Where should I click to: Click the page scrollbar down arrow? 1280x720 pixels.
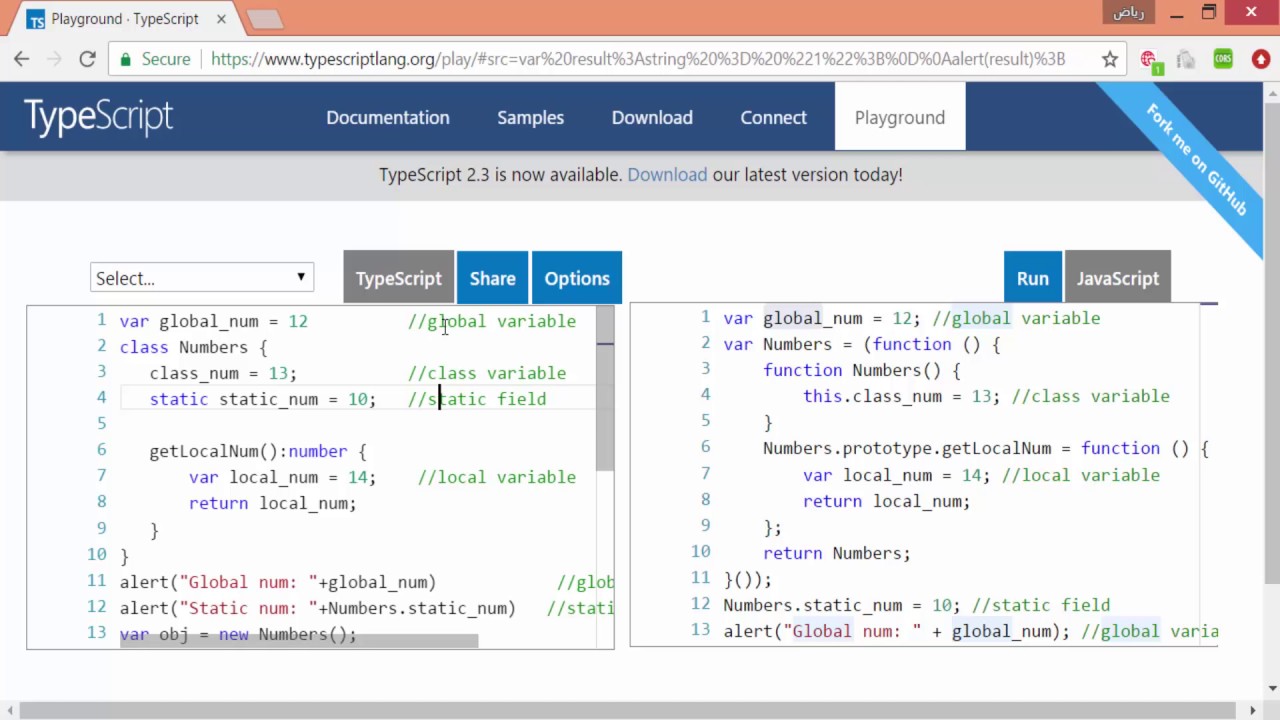click(x=1271, y=687)
